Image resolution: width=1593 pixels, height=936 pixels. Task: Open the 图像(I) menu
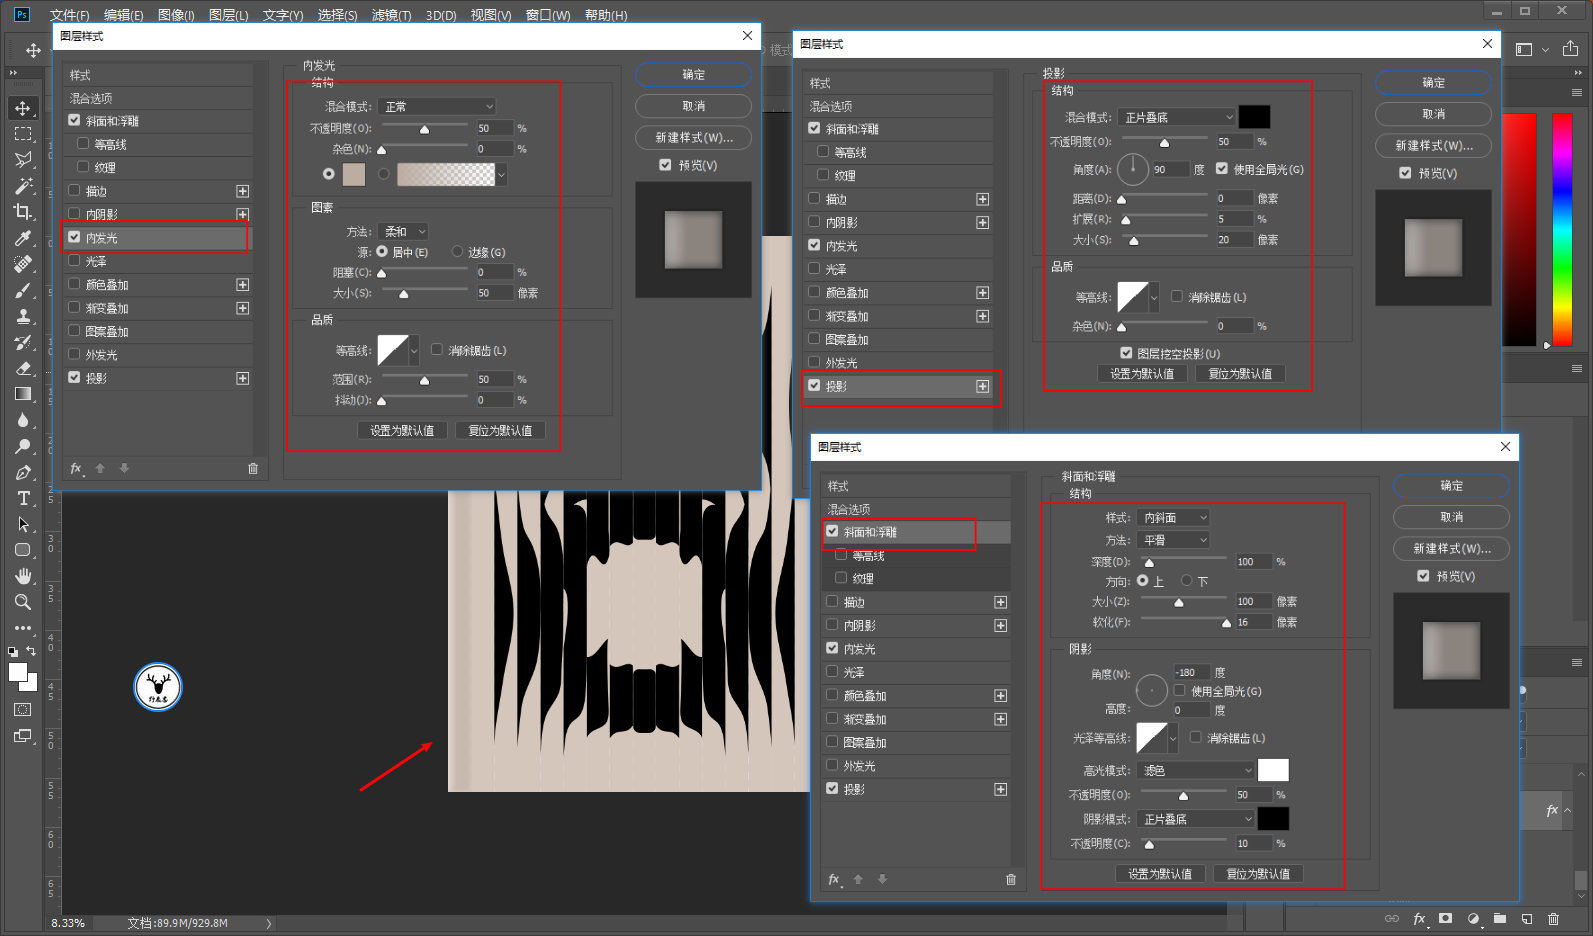tap(176, 15)
